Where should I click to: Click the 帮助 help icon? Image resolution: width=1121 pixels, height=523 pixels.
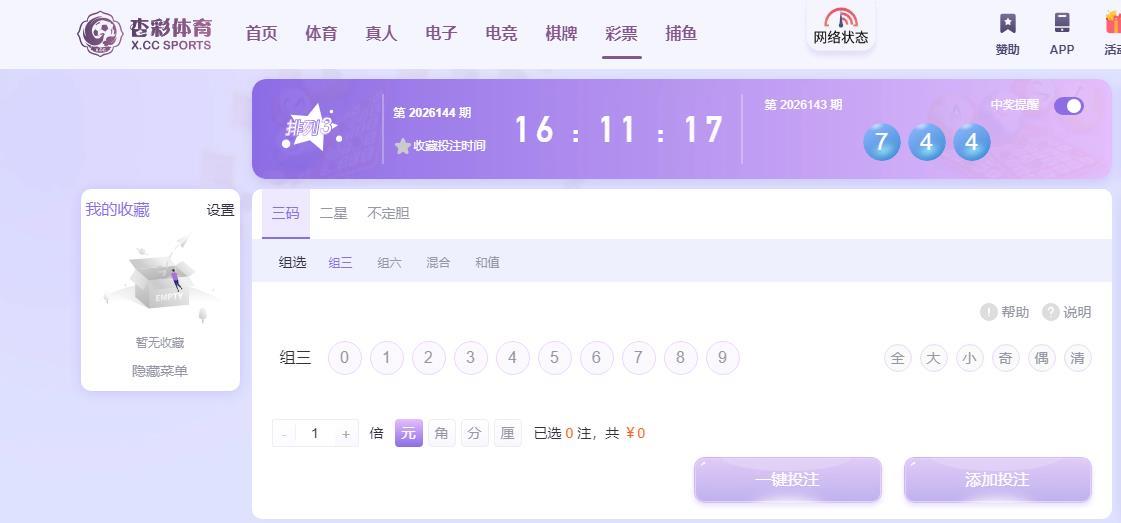[988, 312]
